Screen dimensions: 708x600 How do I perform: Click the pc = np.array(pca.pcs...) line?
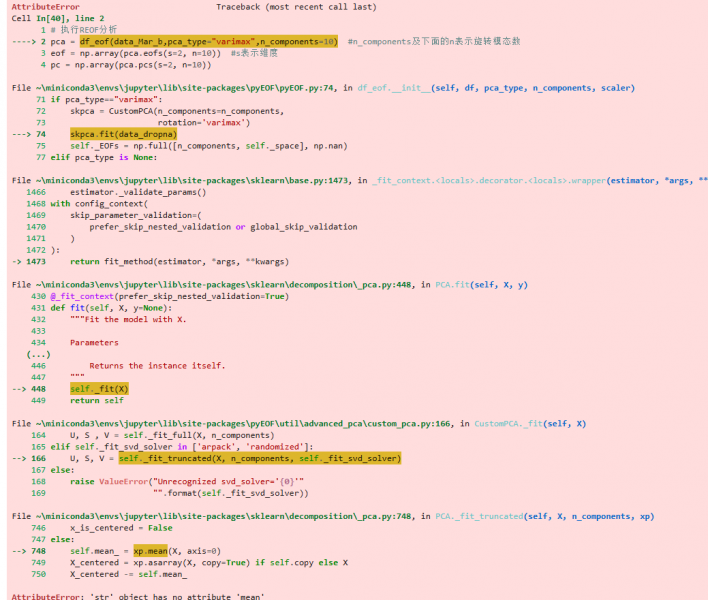coord(130,65)
